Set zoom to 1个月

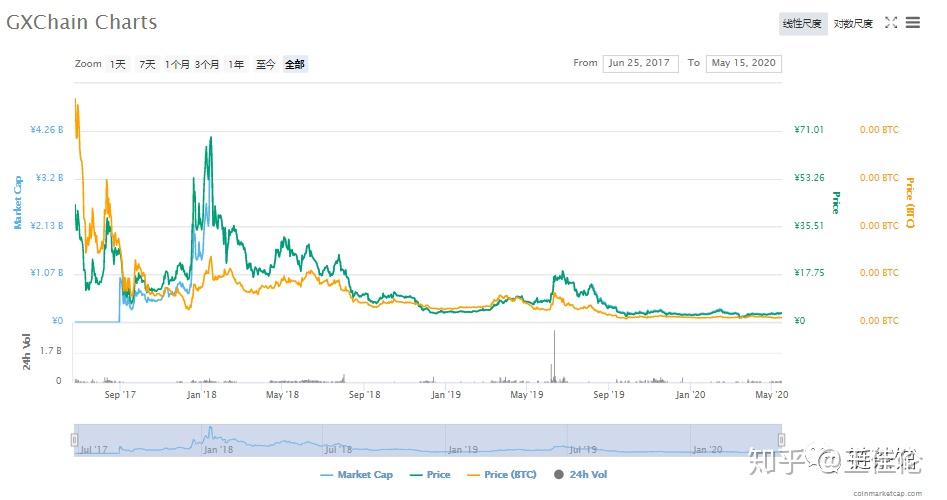[177, 64]
